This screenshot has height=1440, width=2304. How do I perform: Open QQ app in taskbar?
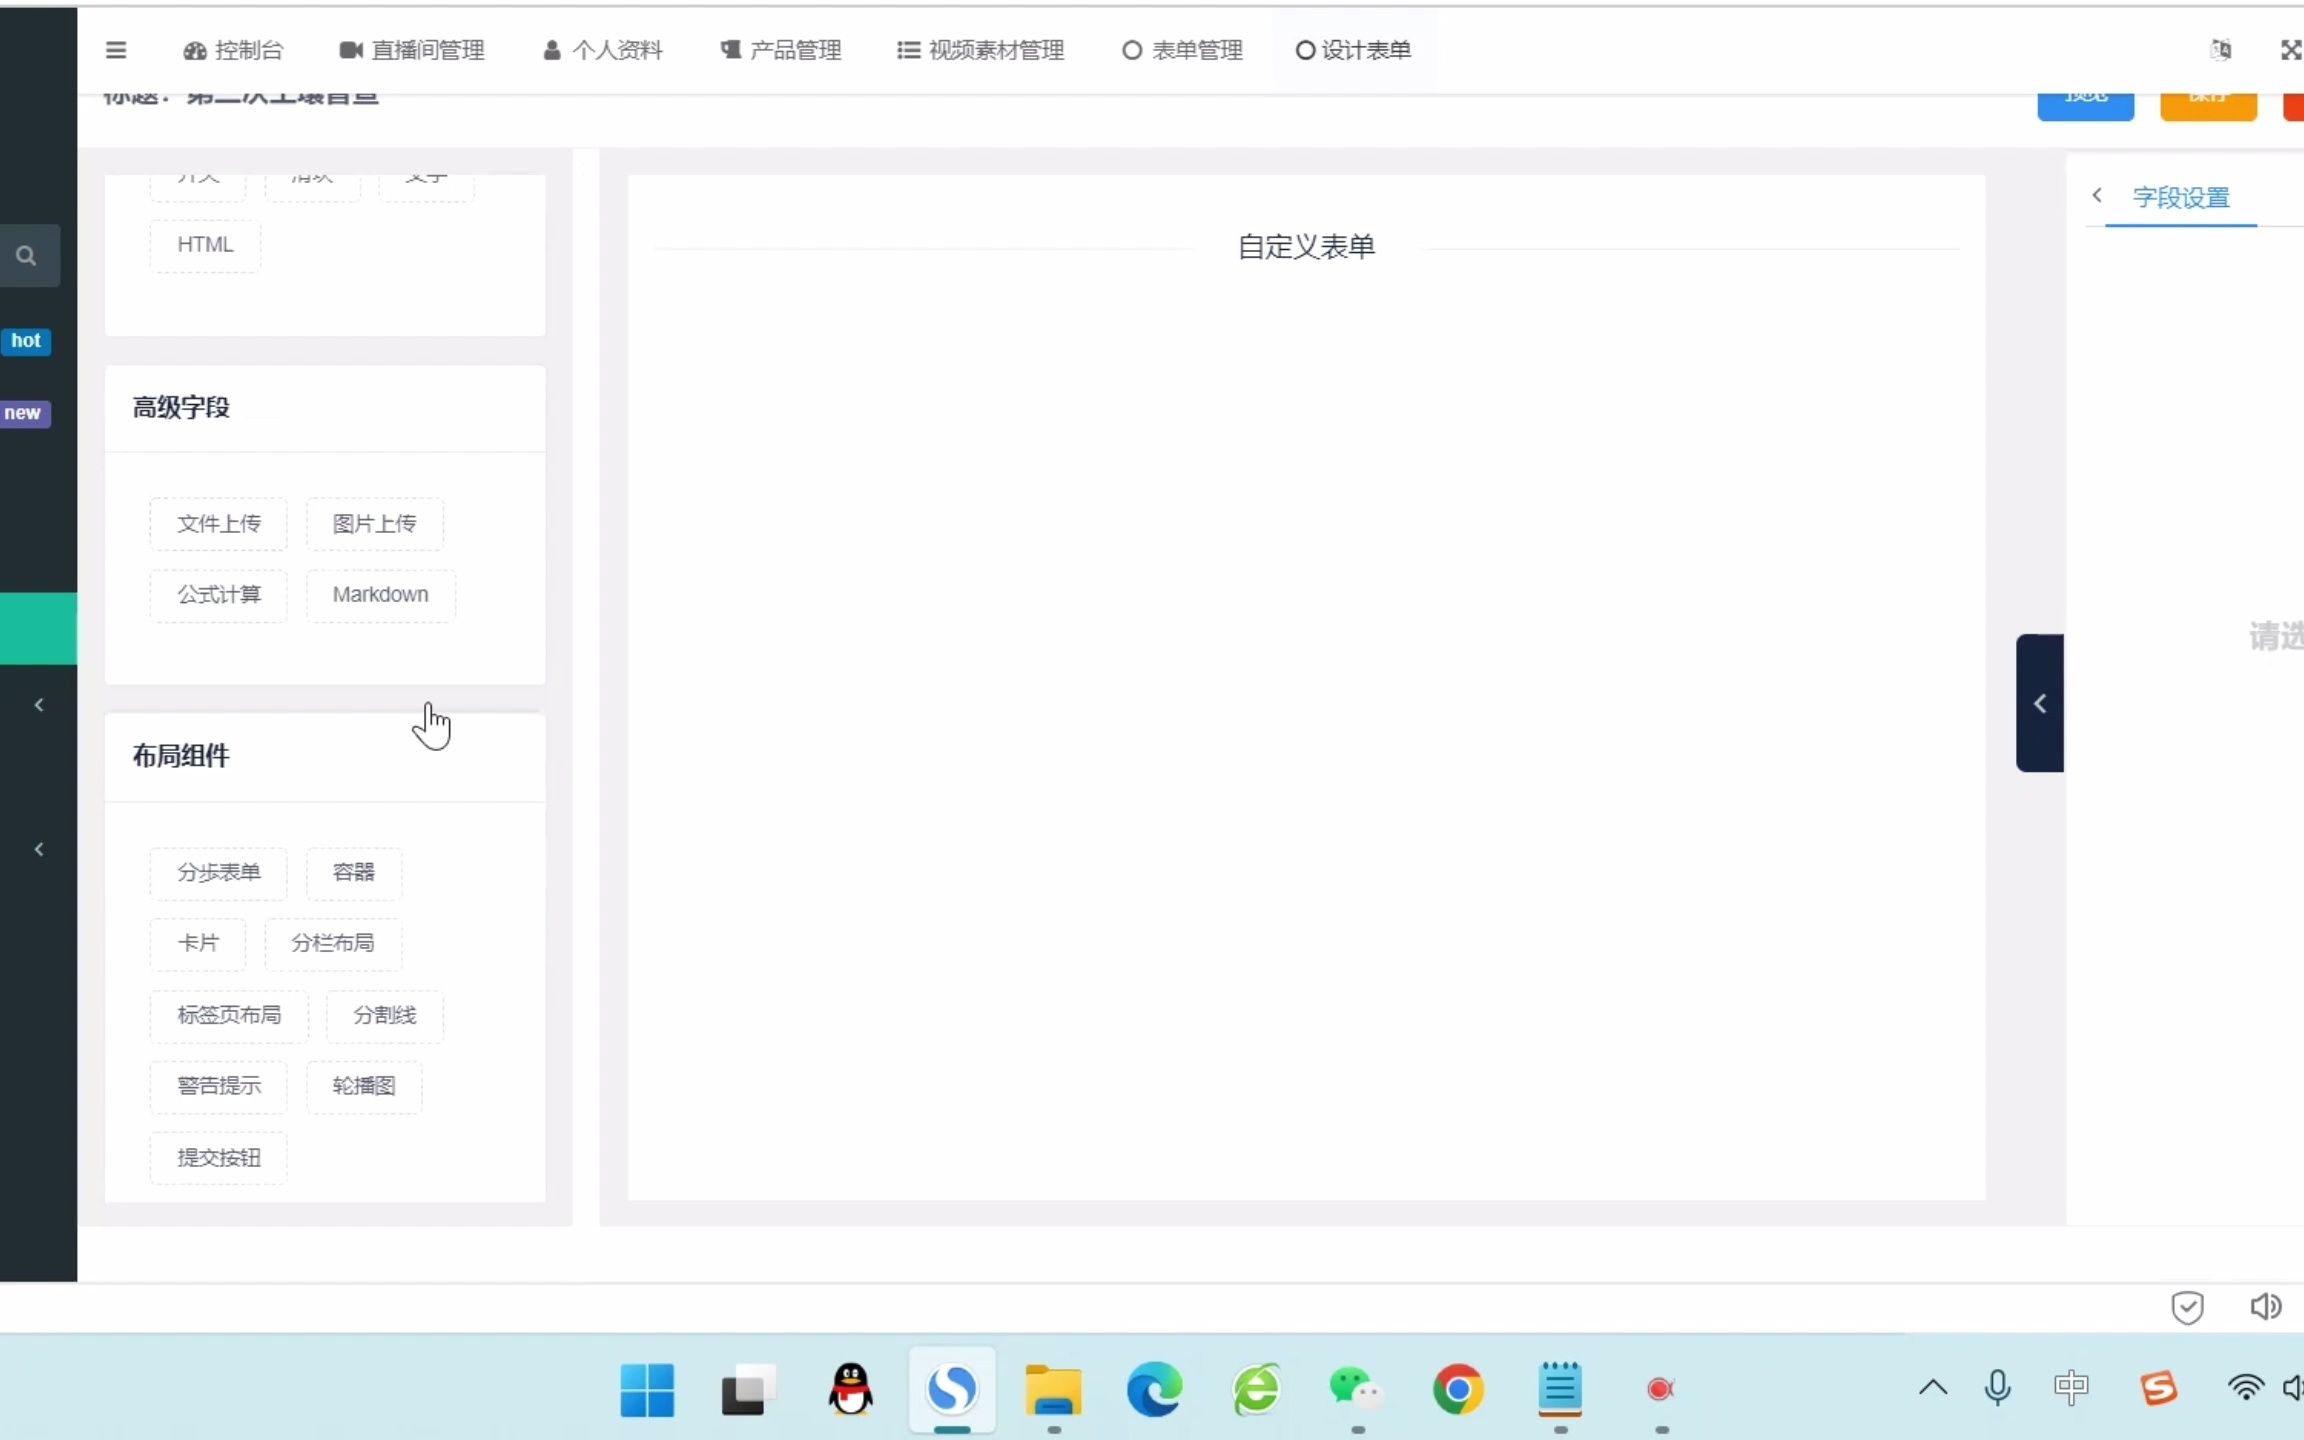click(x=846, y=1389)
